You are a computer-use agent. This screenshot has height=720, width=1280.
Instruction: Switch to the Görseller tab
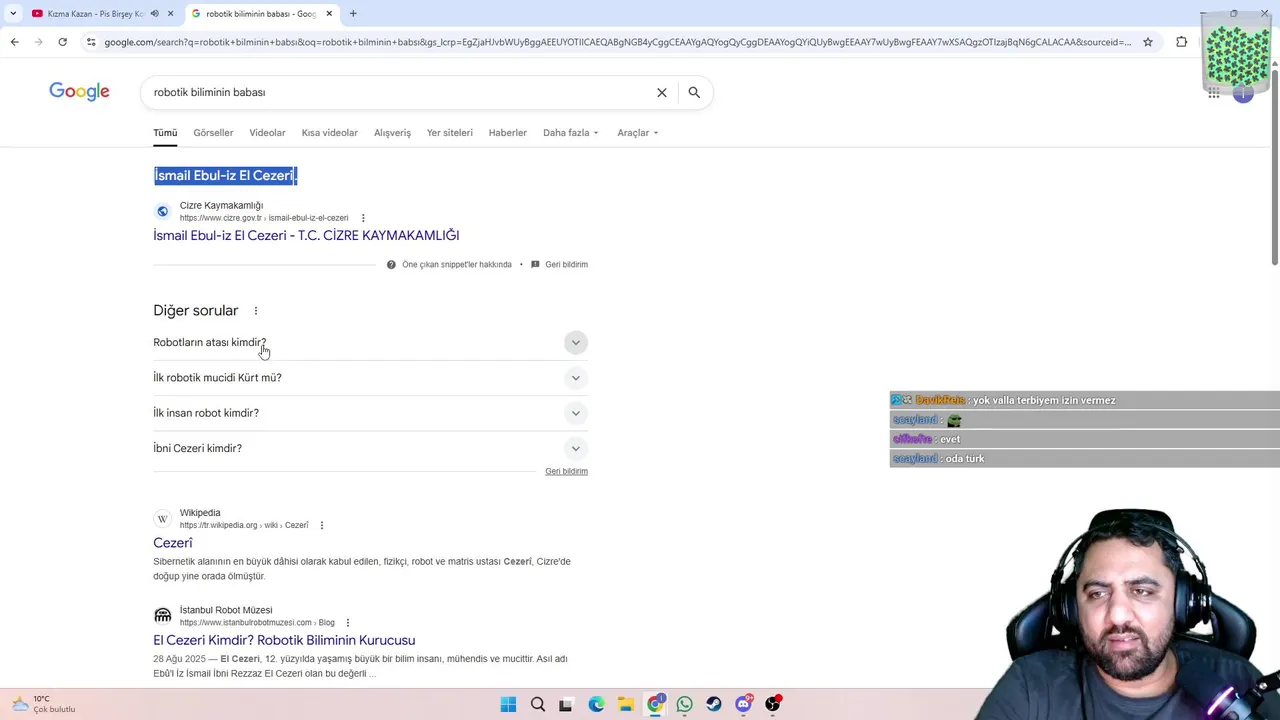[213, 133]
